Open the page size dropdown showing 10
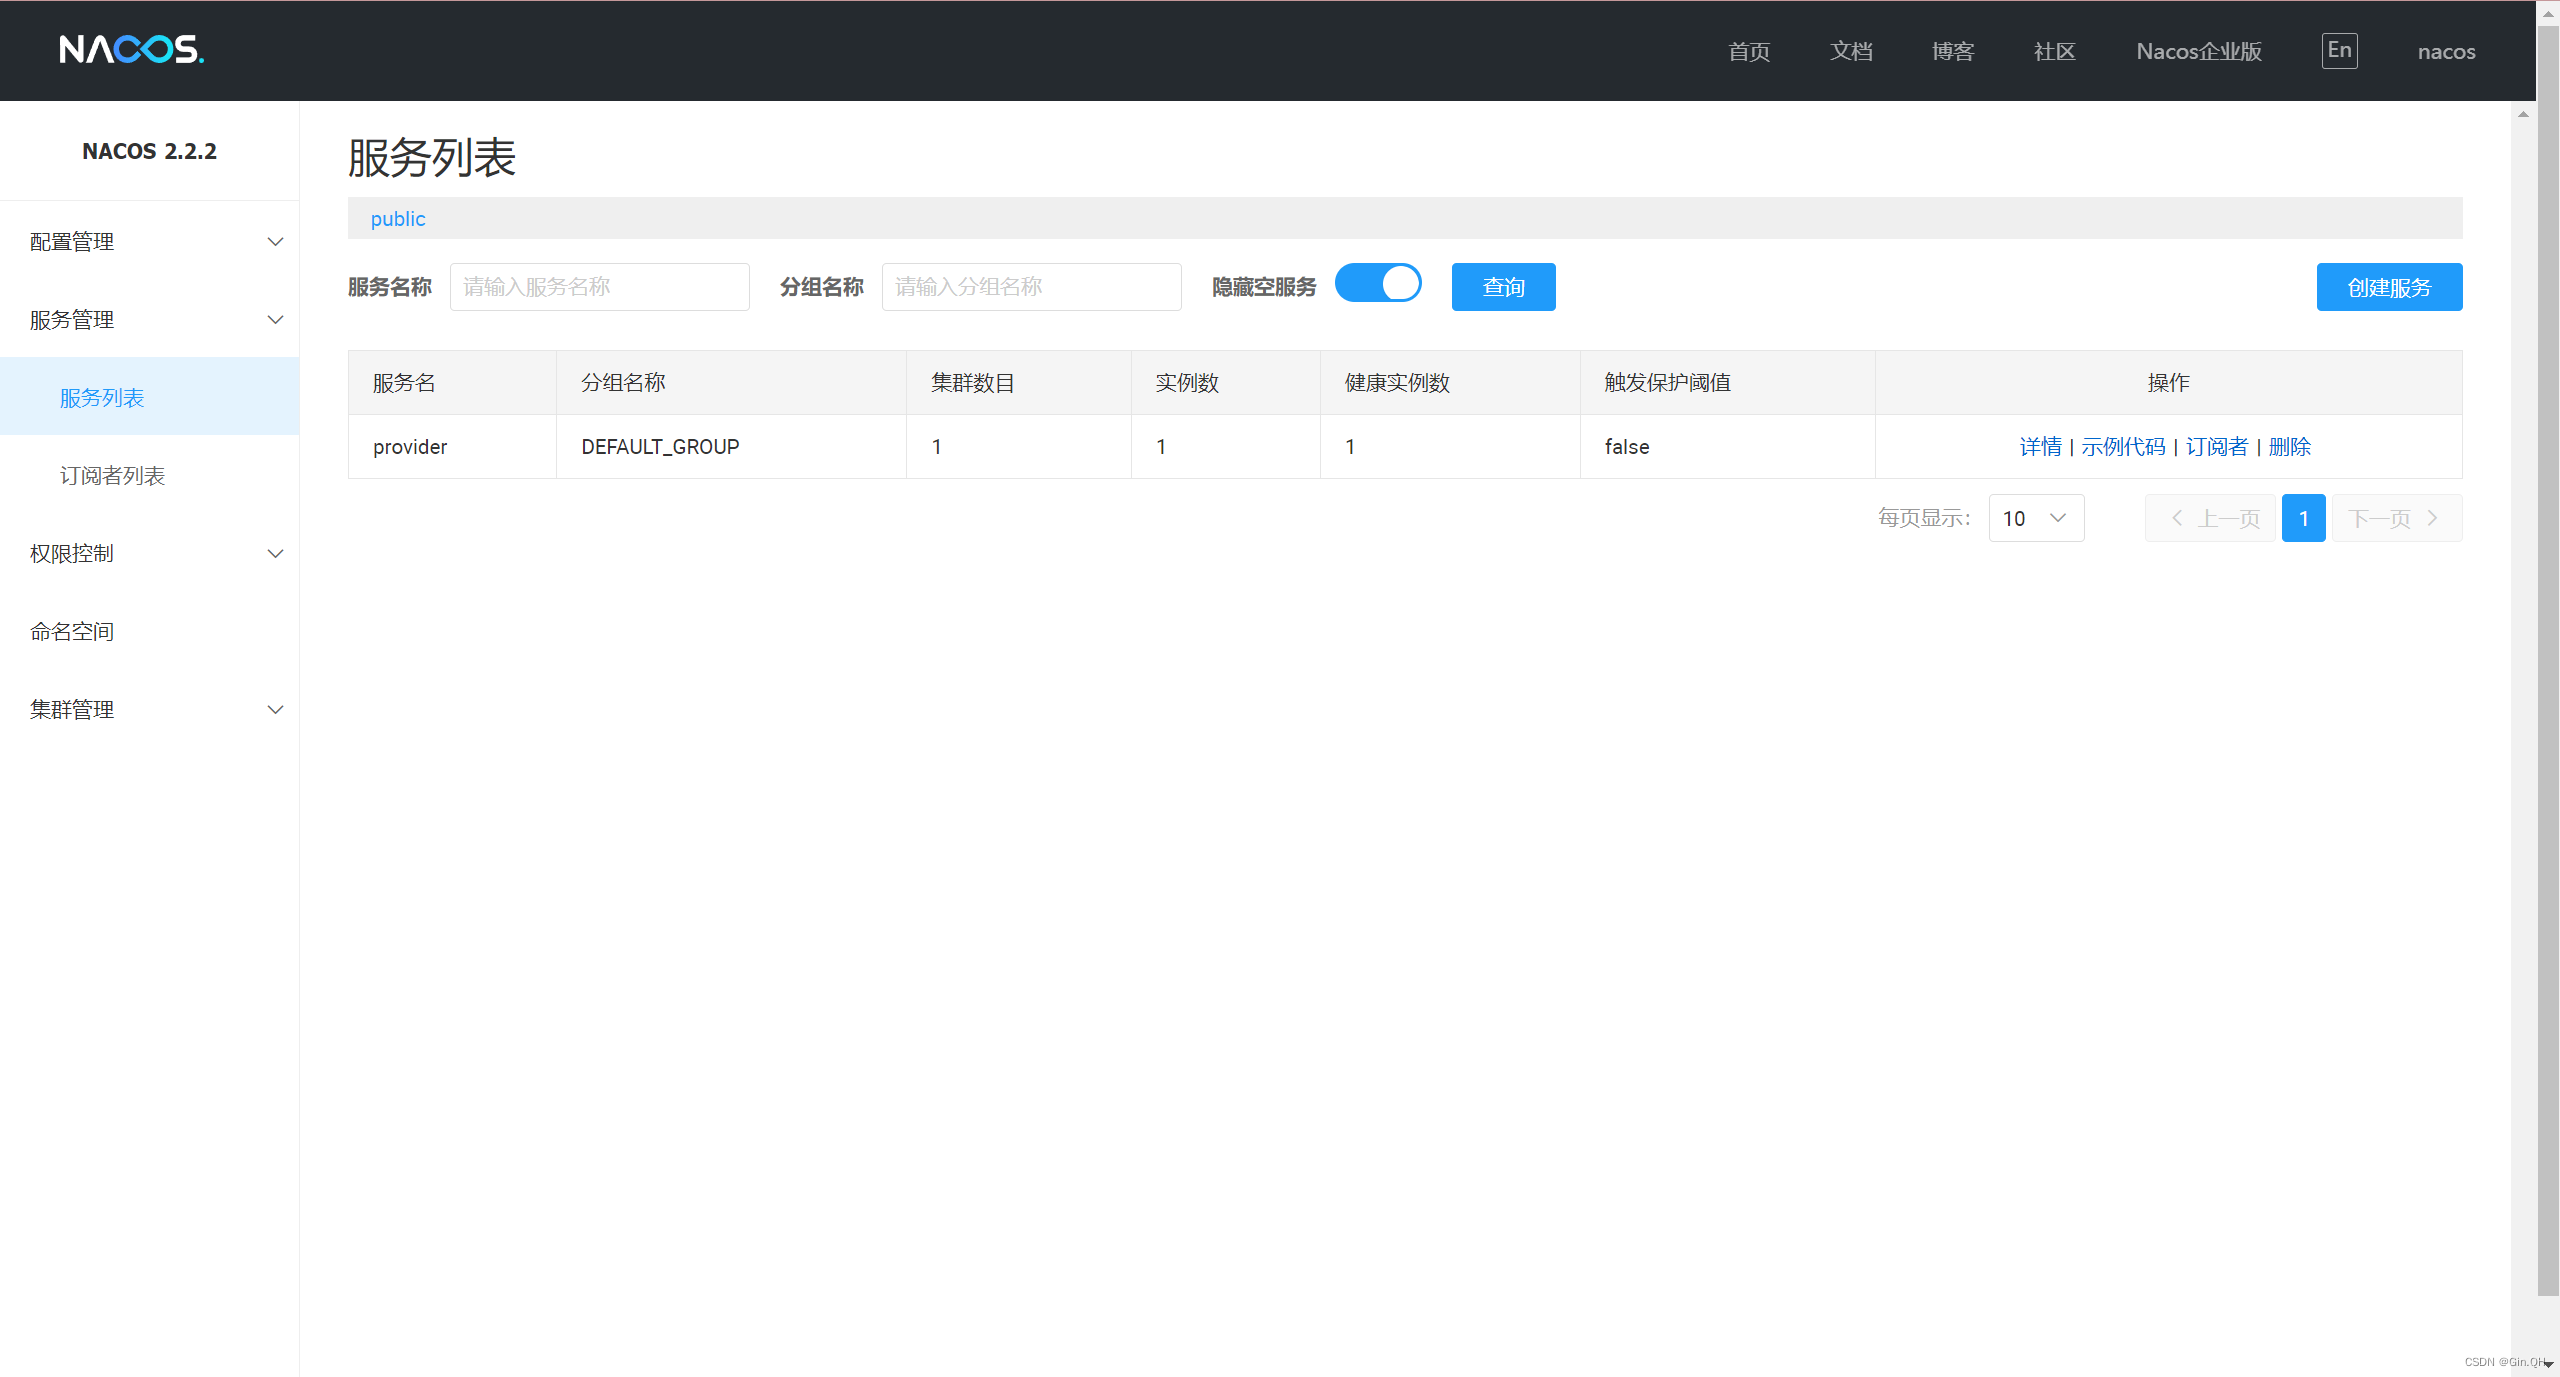This screenshot has height=1377, width=2560. point(2036,518)
